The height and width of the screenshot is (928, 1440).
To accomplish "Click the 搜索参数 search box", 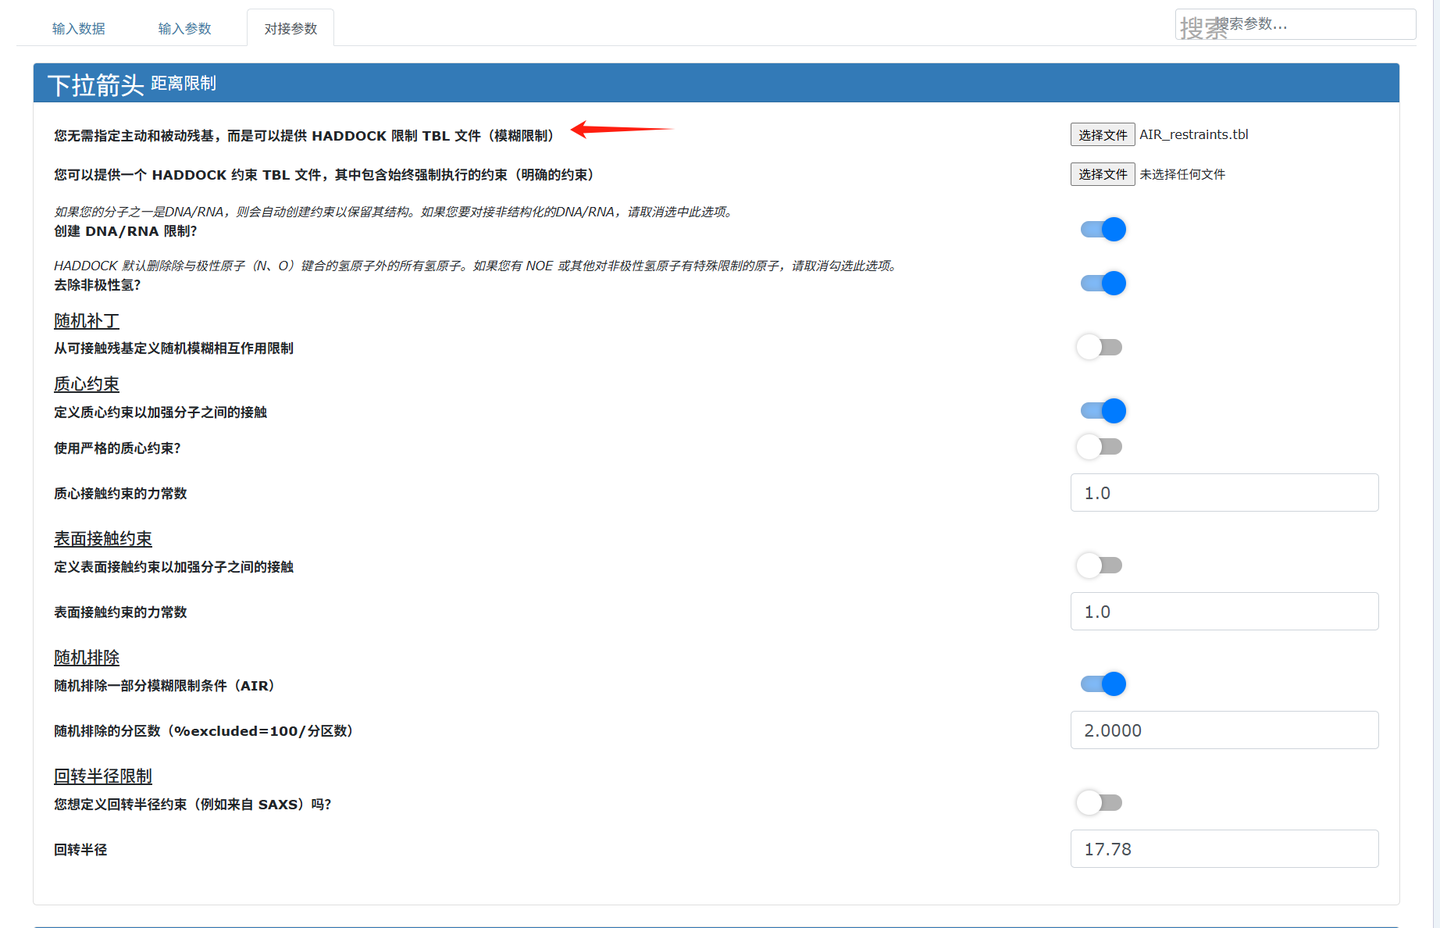I will tap(1295, 23).
